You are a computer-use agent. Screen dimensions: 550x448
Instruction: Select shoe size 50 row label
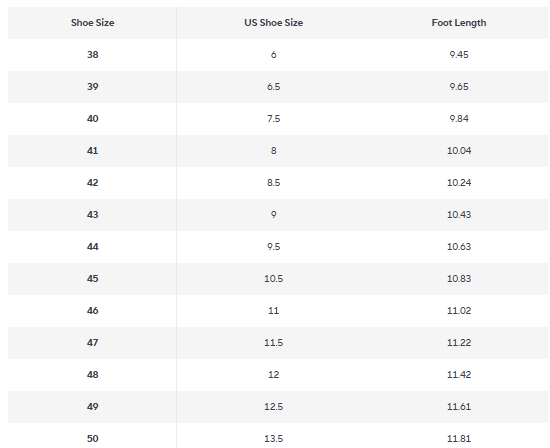93,439
